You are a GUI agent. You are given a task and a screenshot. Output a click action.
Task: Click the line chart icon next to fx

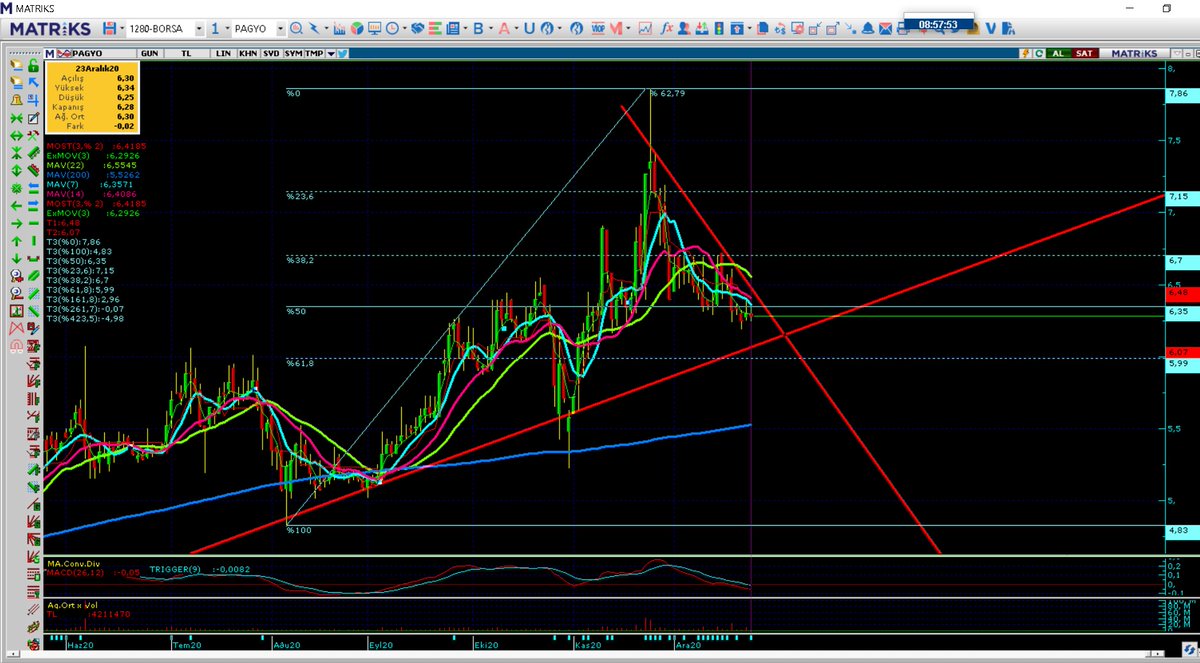[x=645, y=28]
